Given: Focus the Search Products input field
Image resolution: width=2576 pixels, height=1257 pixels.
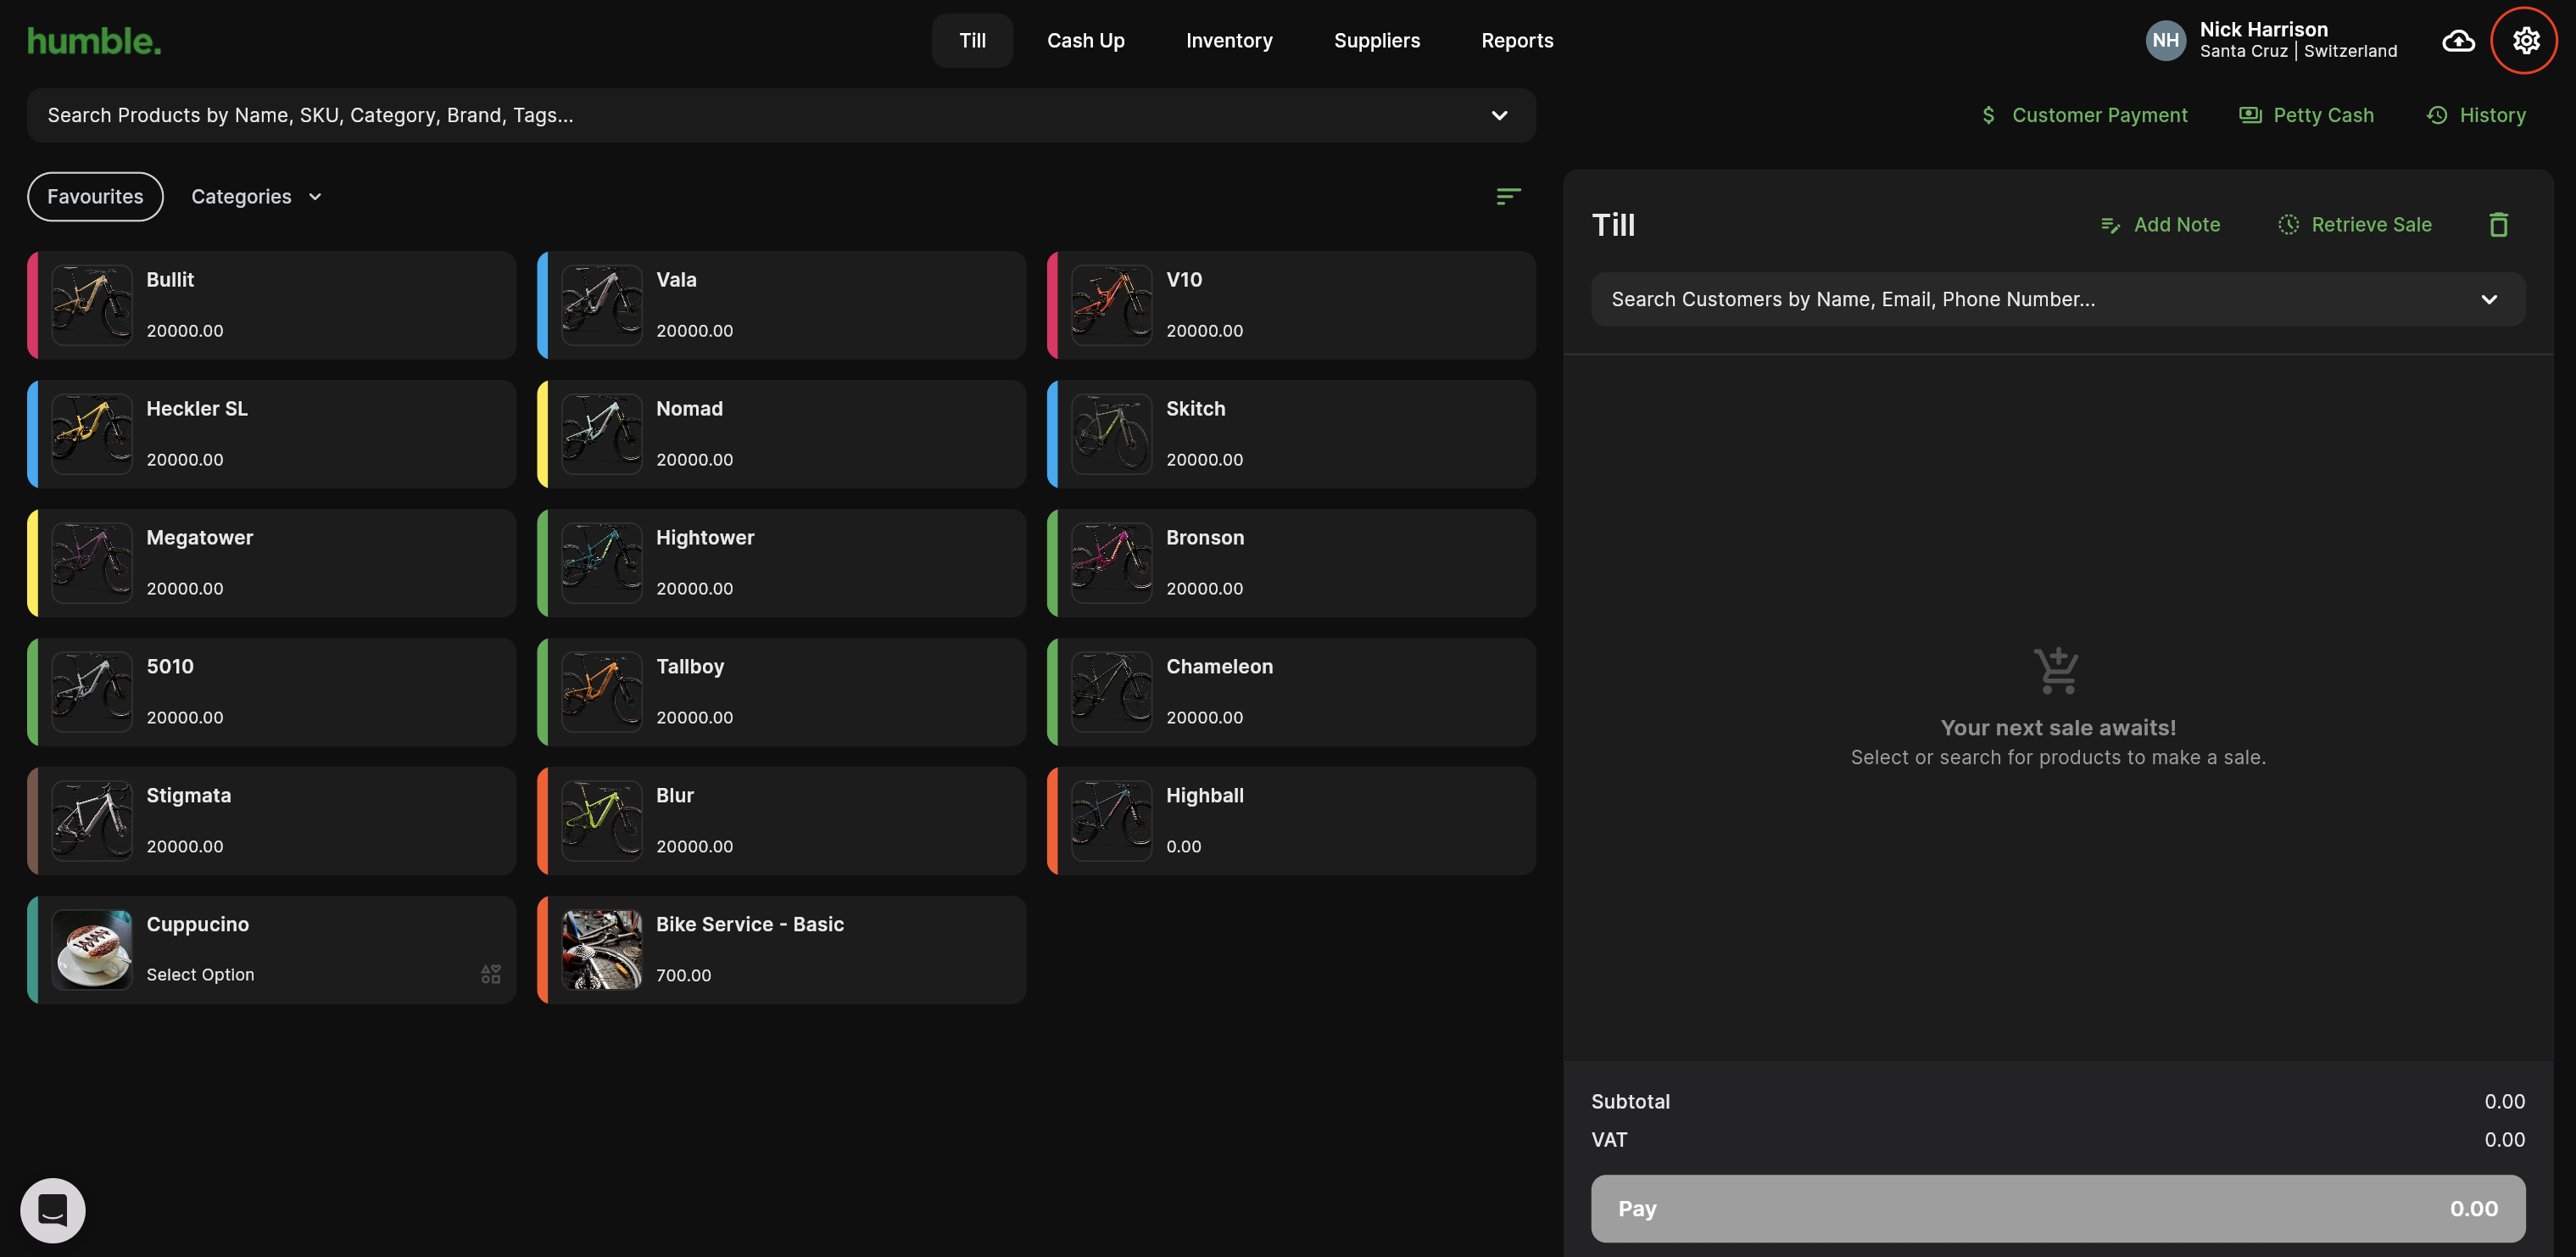Looking at the screenshot, I should coord(781,115).
